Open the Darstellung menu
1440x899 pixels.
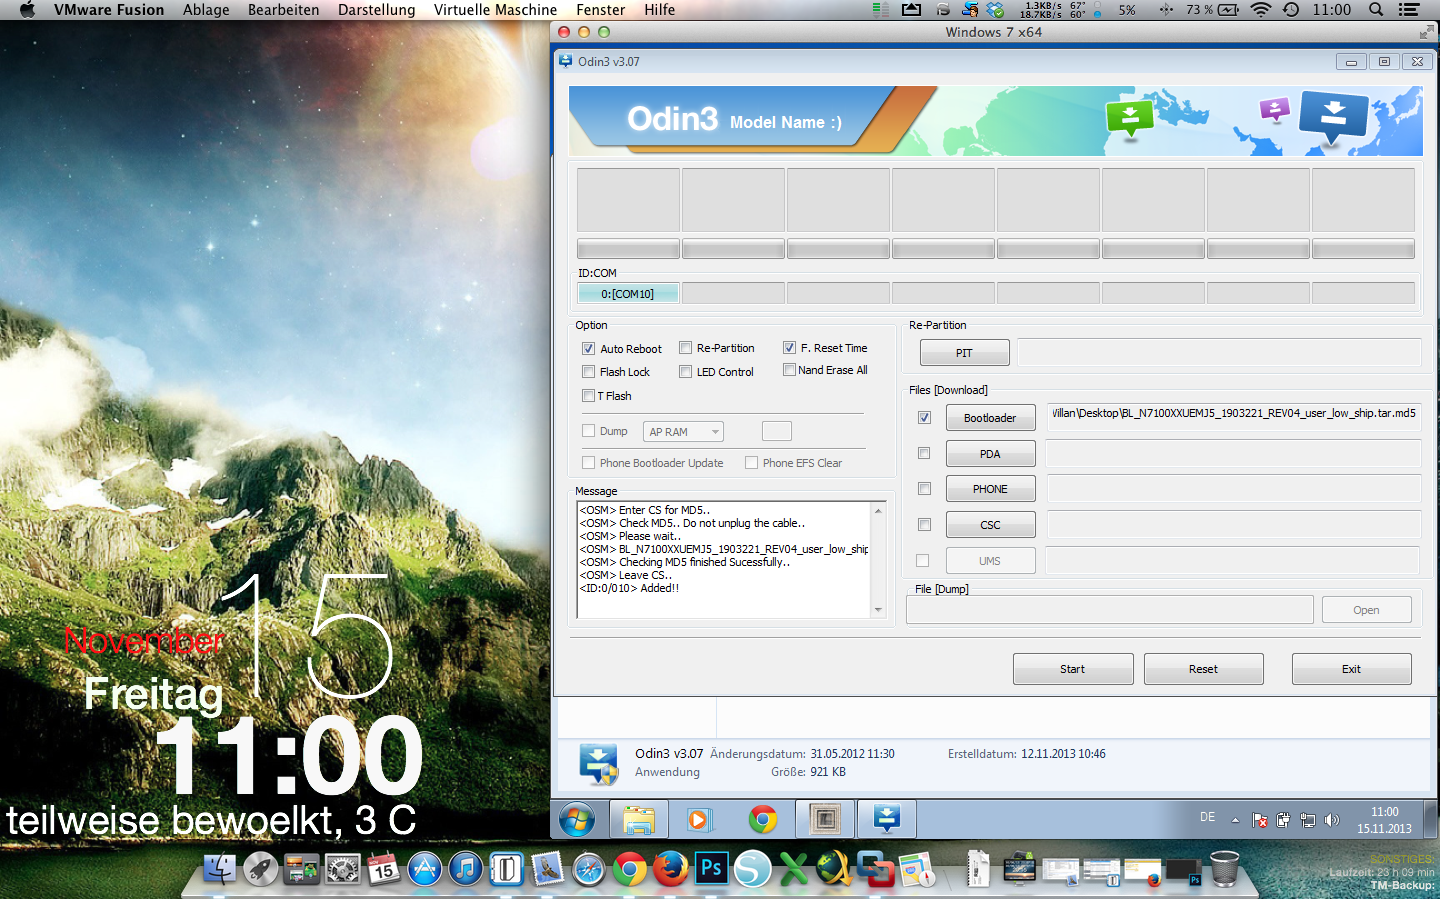376,10
